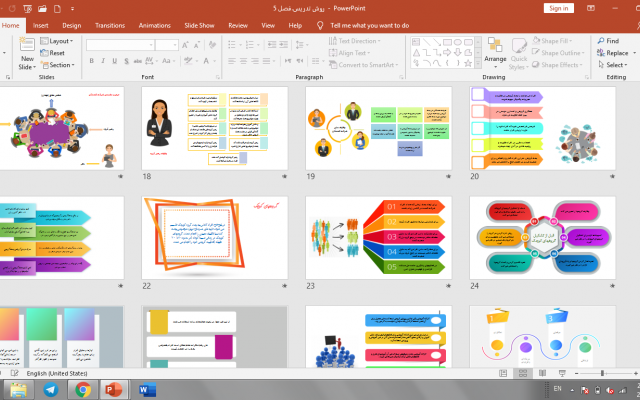640x400 pixels.
Task: Click Increase Font Size icon
Action: point(185,44)
